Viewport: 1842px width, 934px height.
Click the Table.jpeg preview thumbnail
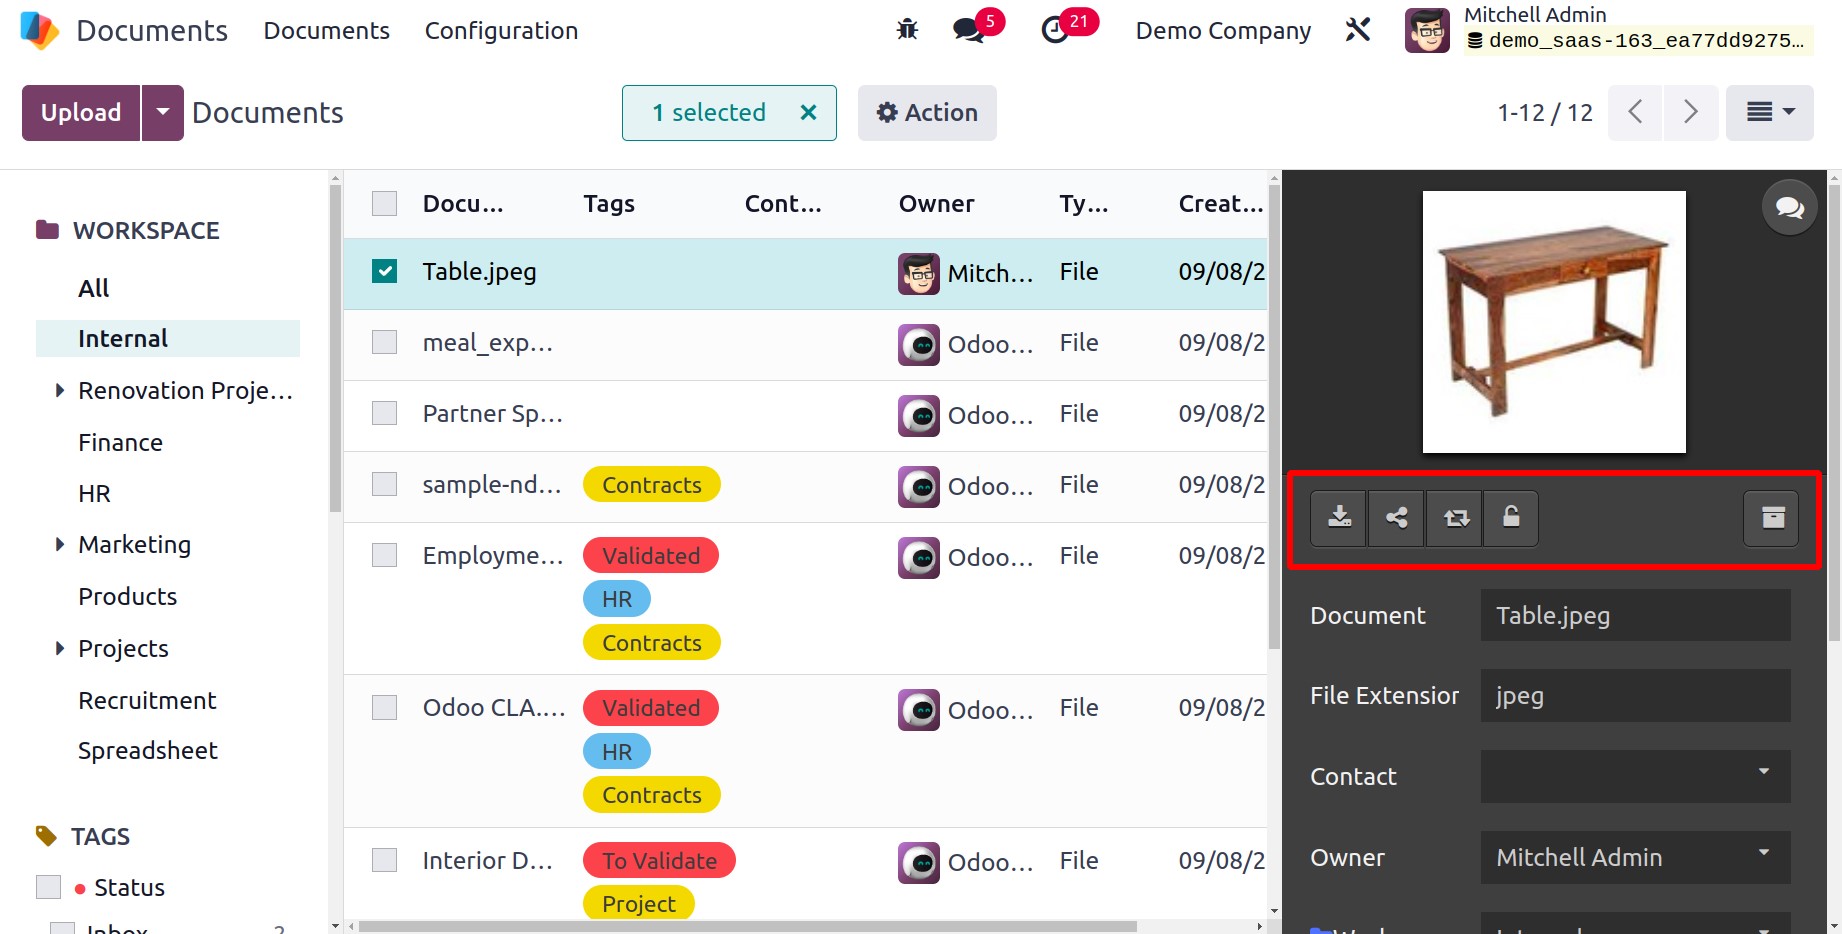1554,322
